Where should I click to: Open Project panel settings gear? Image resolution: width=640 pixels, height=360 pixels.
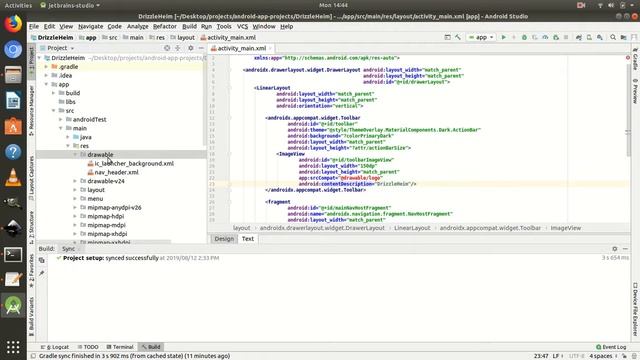point(191,48)
